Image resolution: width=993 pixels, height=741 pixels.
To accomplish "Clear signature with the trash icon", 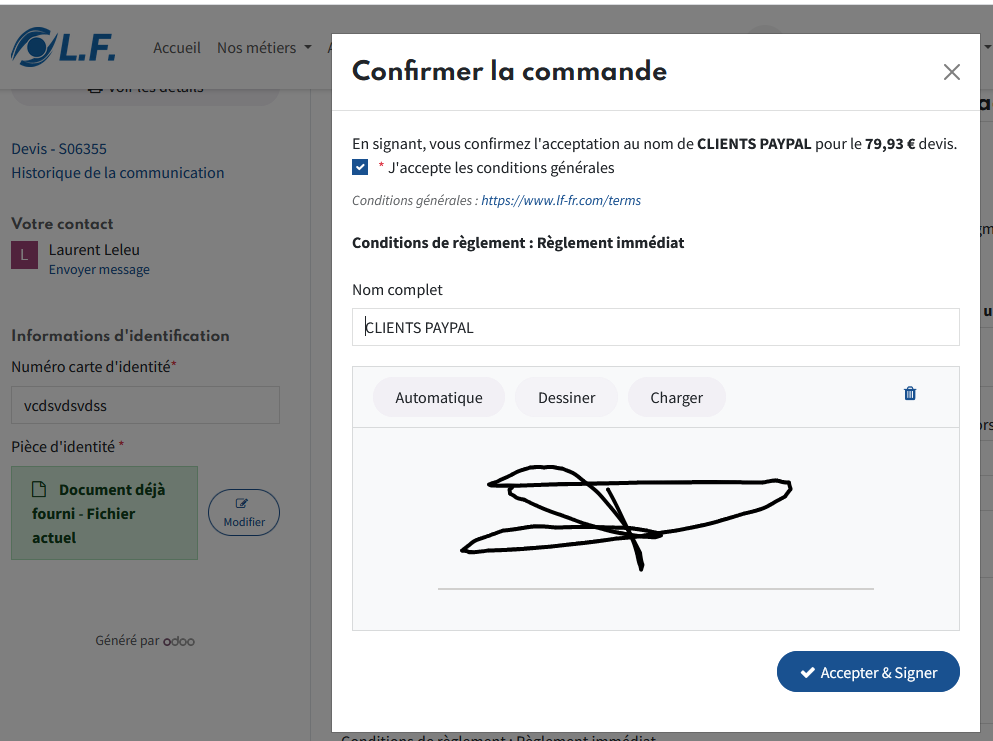I will point(909,393).
